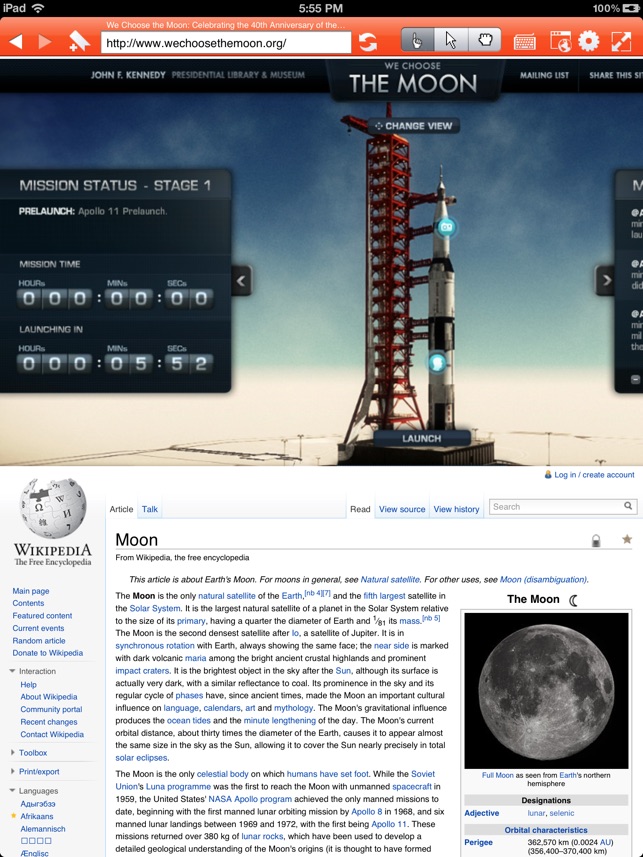Open the Talk tab
643x857 pixels.
coord(150,509)
